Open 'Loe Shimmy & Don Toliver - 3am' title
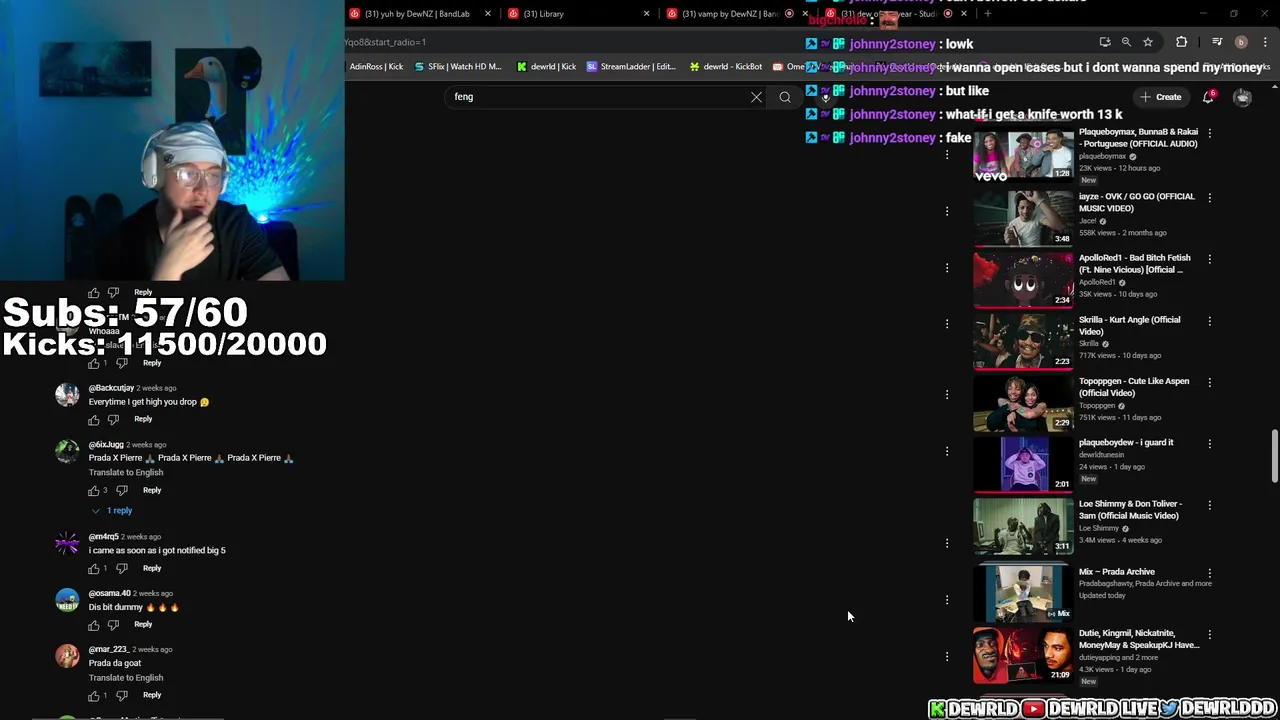Image resolution: width=1280 pixels, height=720 pixels. coord(1130,510)
